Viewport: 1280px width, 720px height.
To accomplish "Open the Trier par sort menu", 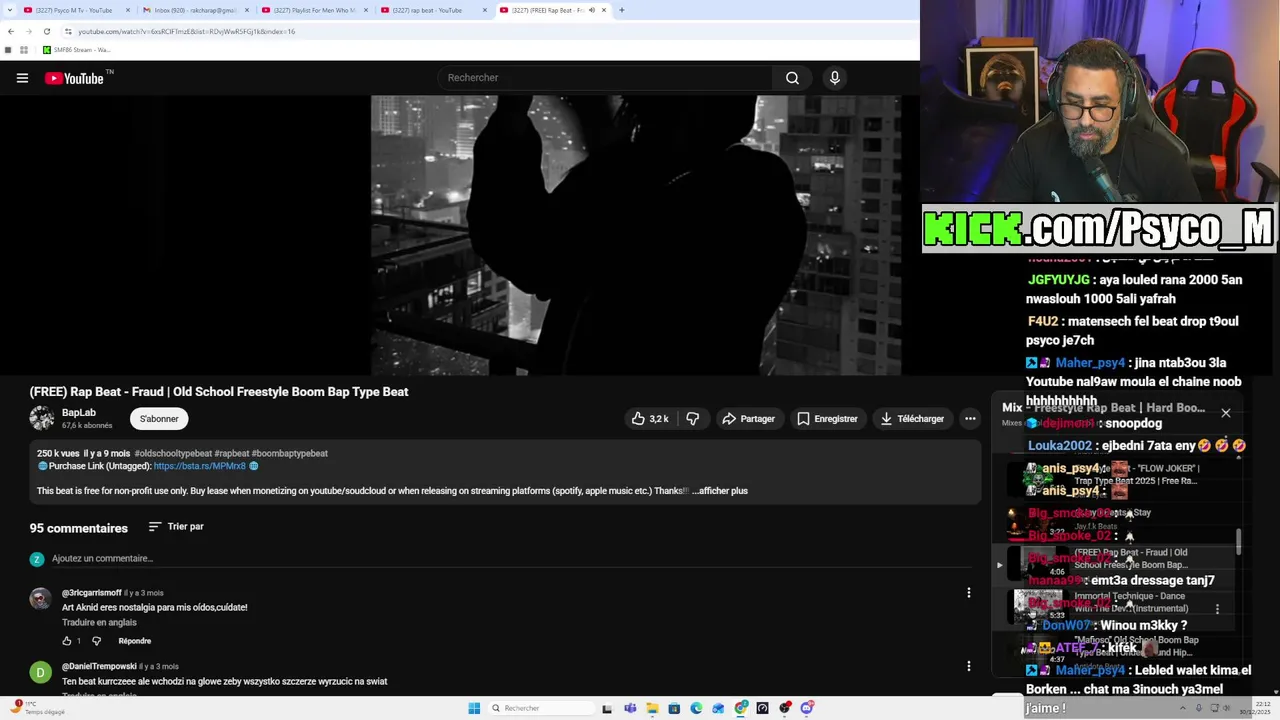I will [x=176, y=526].
